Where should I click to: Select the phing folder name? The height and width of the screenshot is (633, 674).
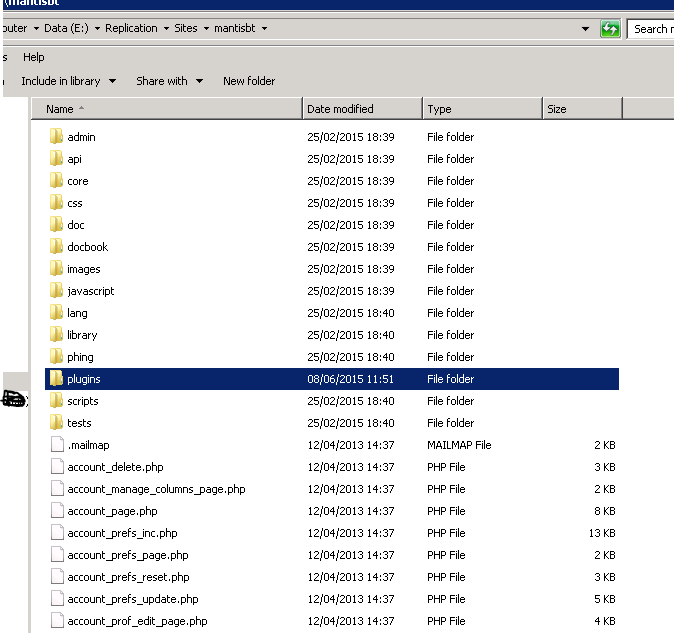[x=80, y=357]
